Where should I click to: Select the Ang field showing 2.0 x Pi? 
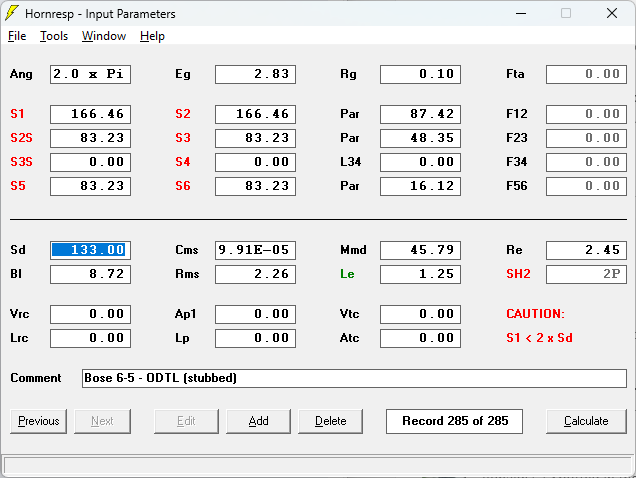click(90, 74)
